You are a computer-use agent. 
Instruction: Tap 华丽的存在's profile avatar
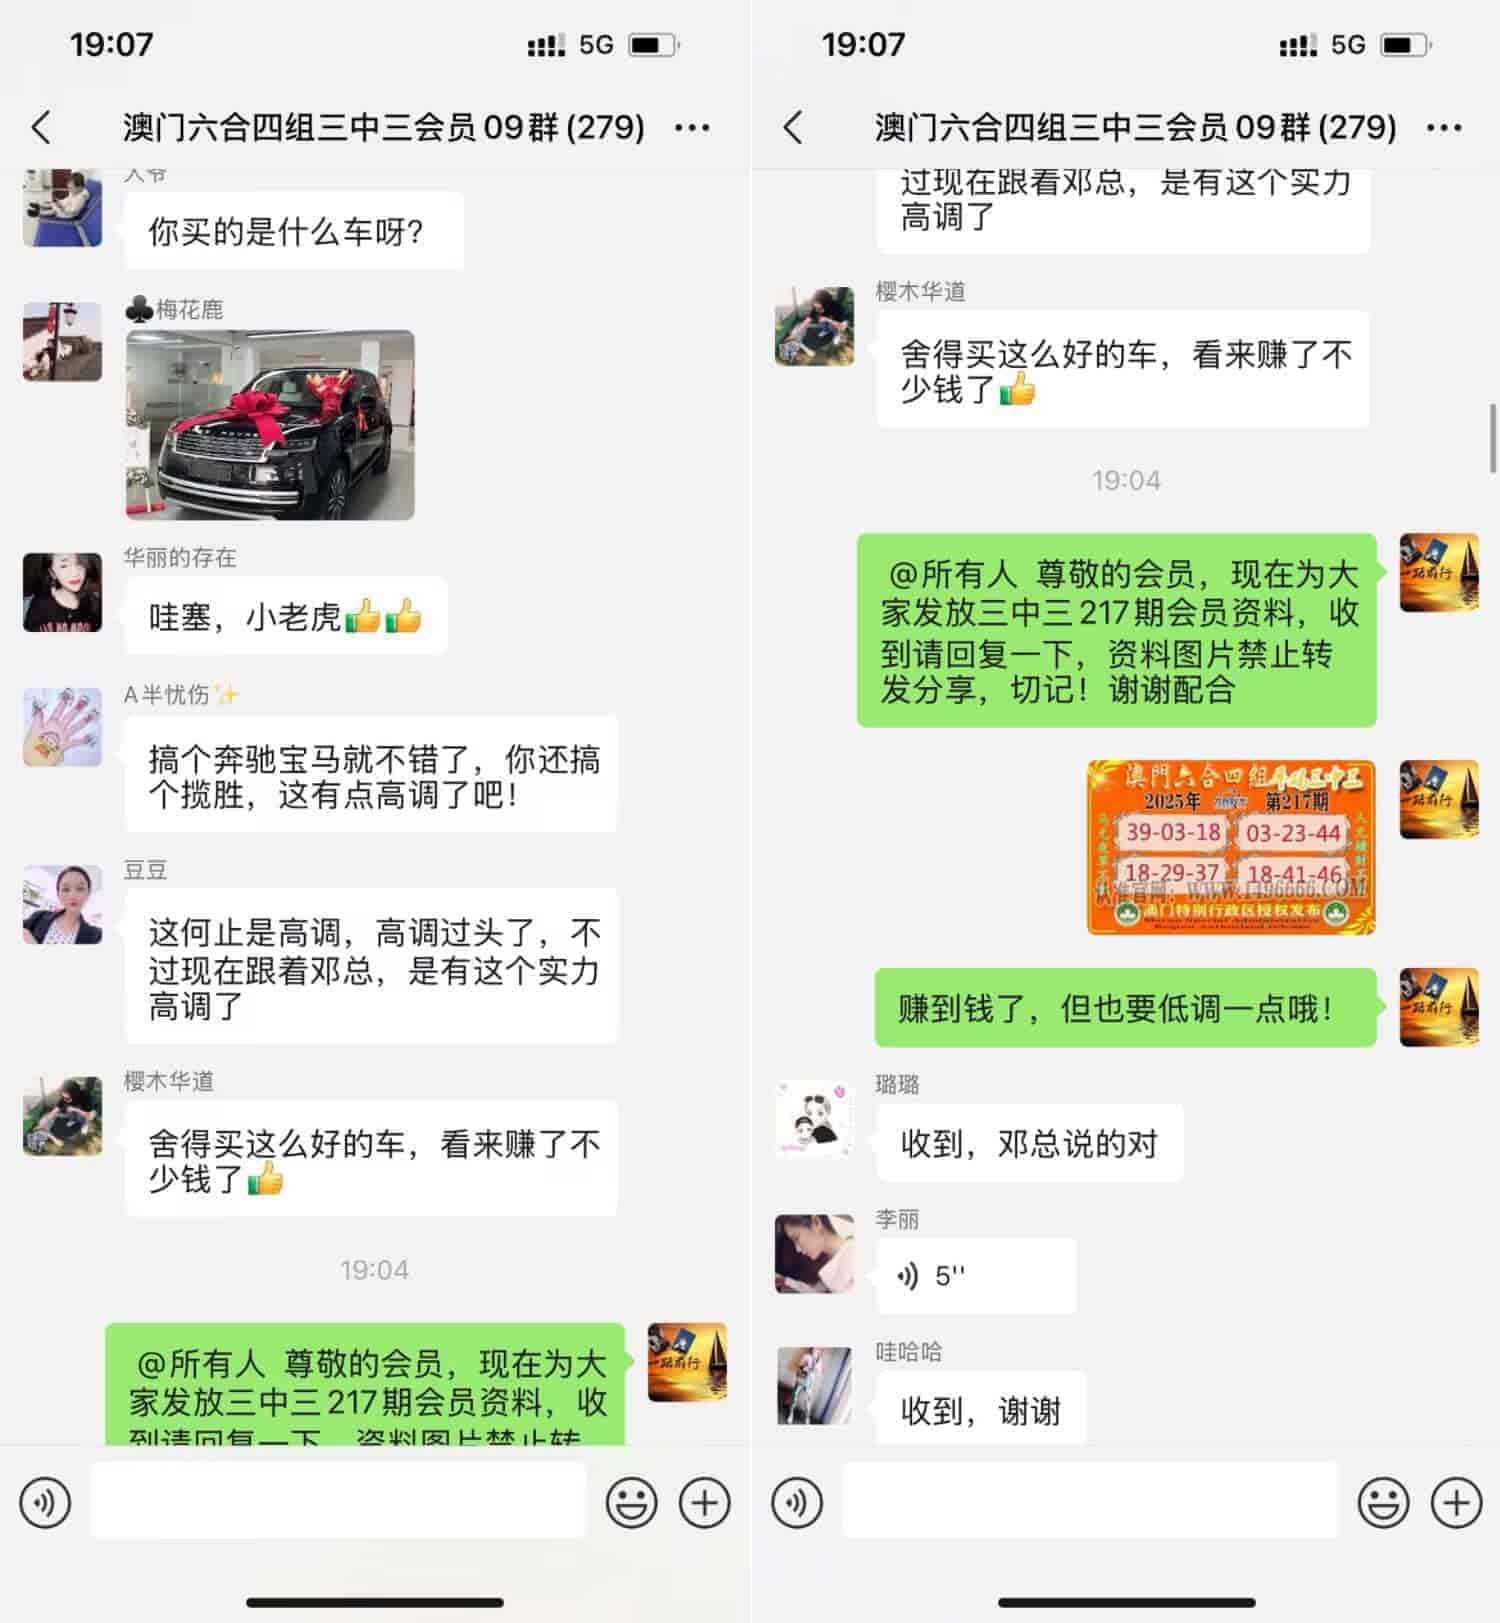click(x=62, y=592)
